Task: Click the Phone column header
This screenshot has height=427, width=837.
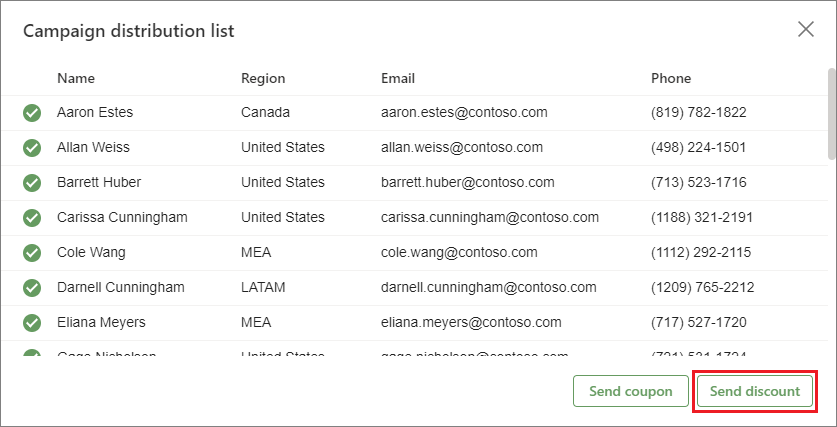Action: pyautogui.click(x=671, y=78)
